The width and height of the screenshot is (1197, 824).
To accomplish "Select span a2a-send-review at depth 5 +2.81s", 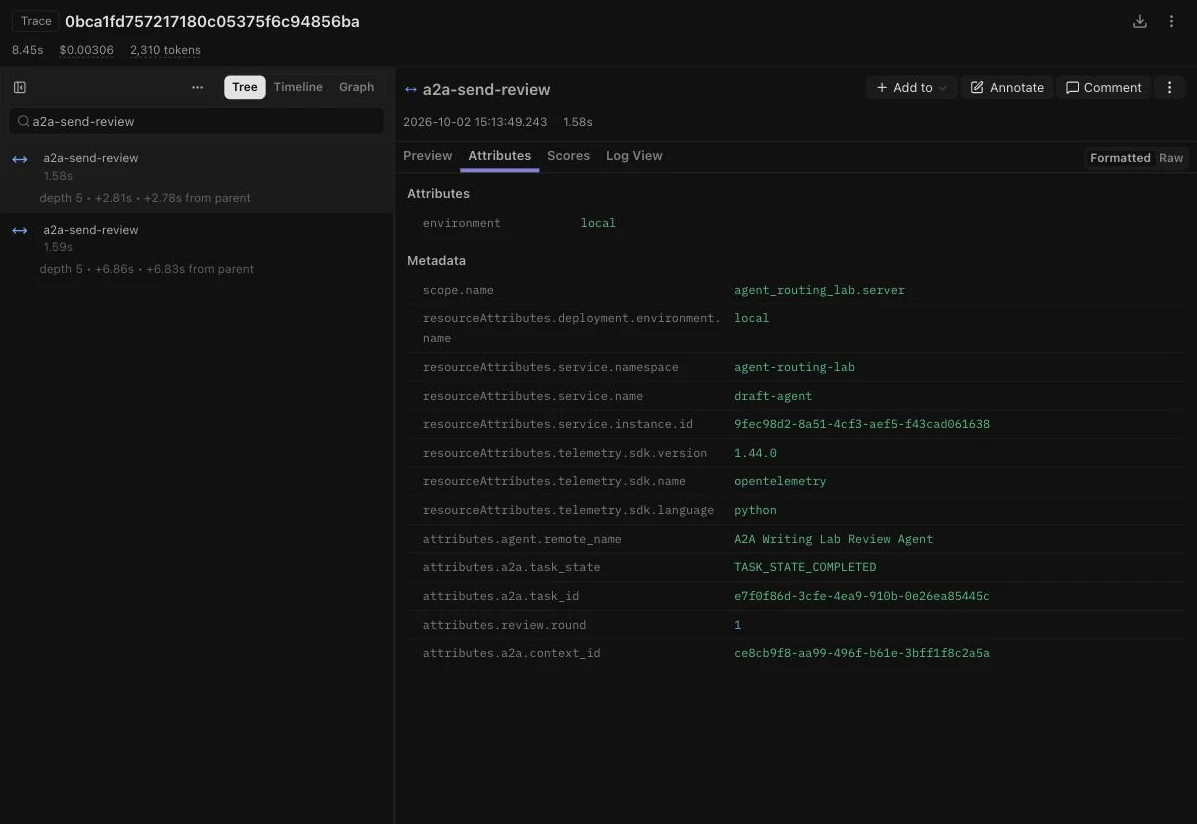I will [x=196, y=177].
